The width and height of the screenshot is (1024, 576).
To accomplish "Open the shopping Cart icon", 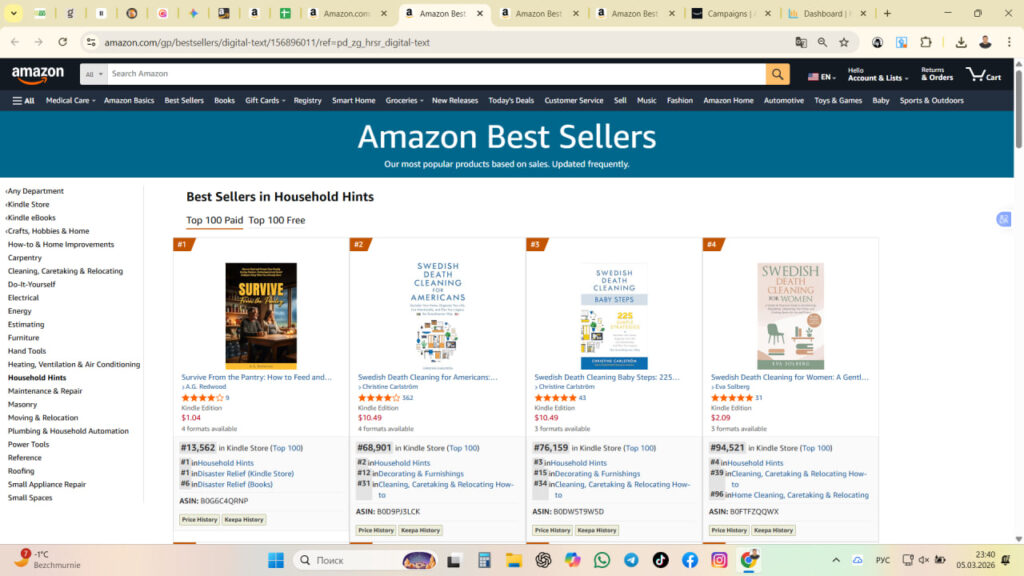I will pos(984,74).
